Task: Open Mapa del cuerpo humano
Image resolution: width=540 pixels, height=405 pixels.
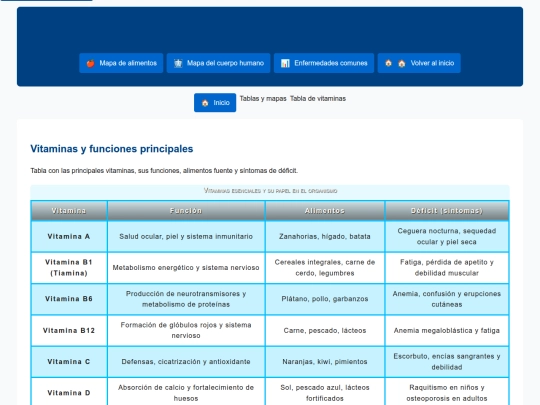Action: point(218,63)
